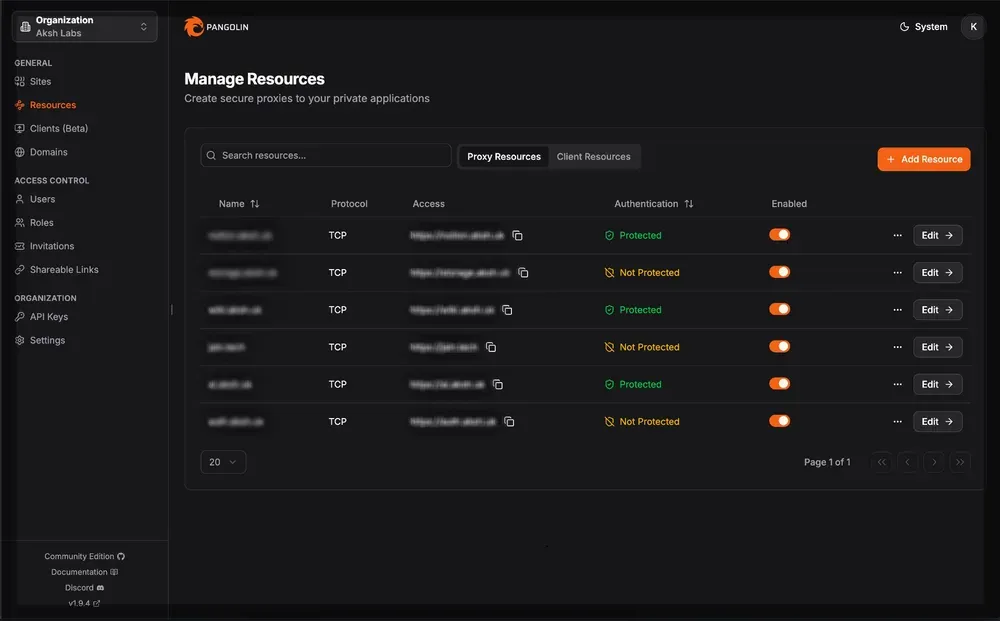Open the K user avatar menu

pyautogui.click(x=973, y=27)
